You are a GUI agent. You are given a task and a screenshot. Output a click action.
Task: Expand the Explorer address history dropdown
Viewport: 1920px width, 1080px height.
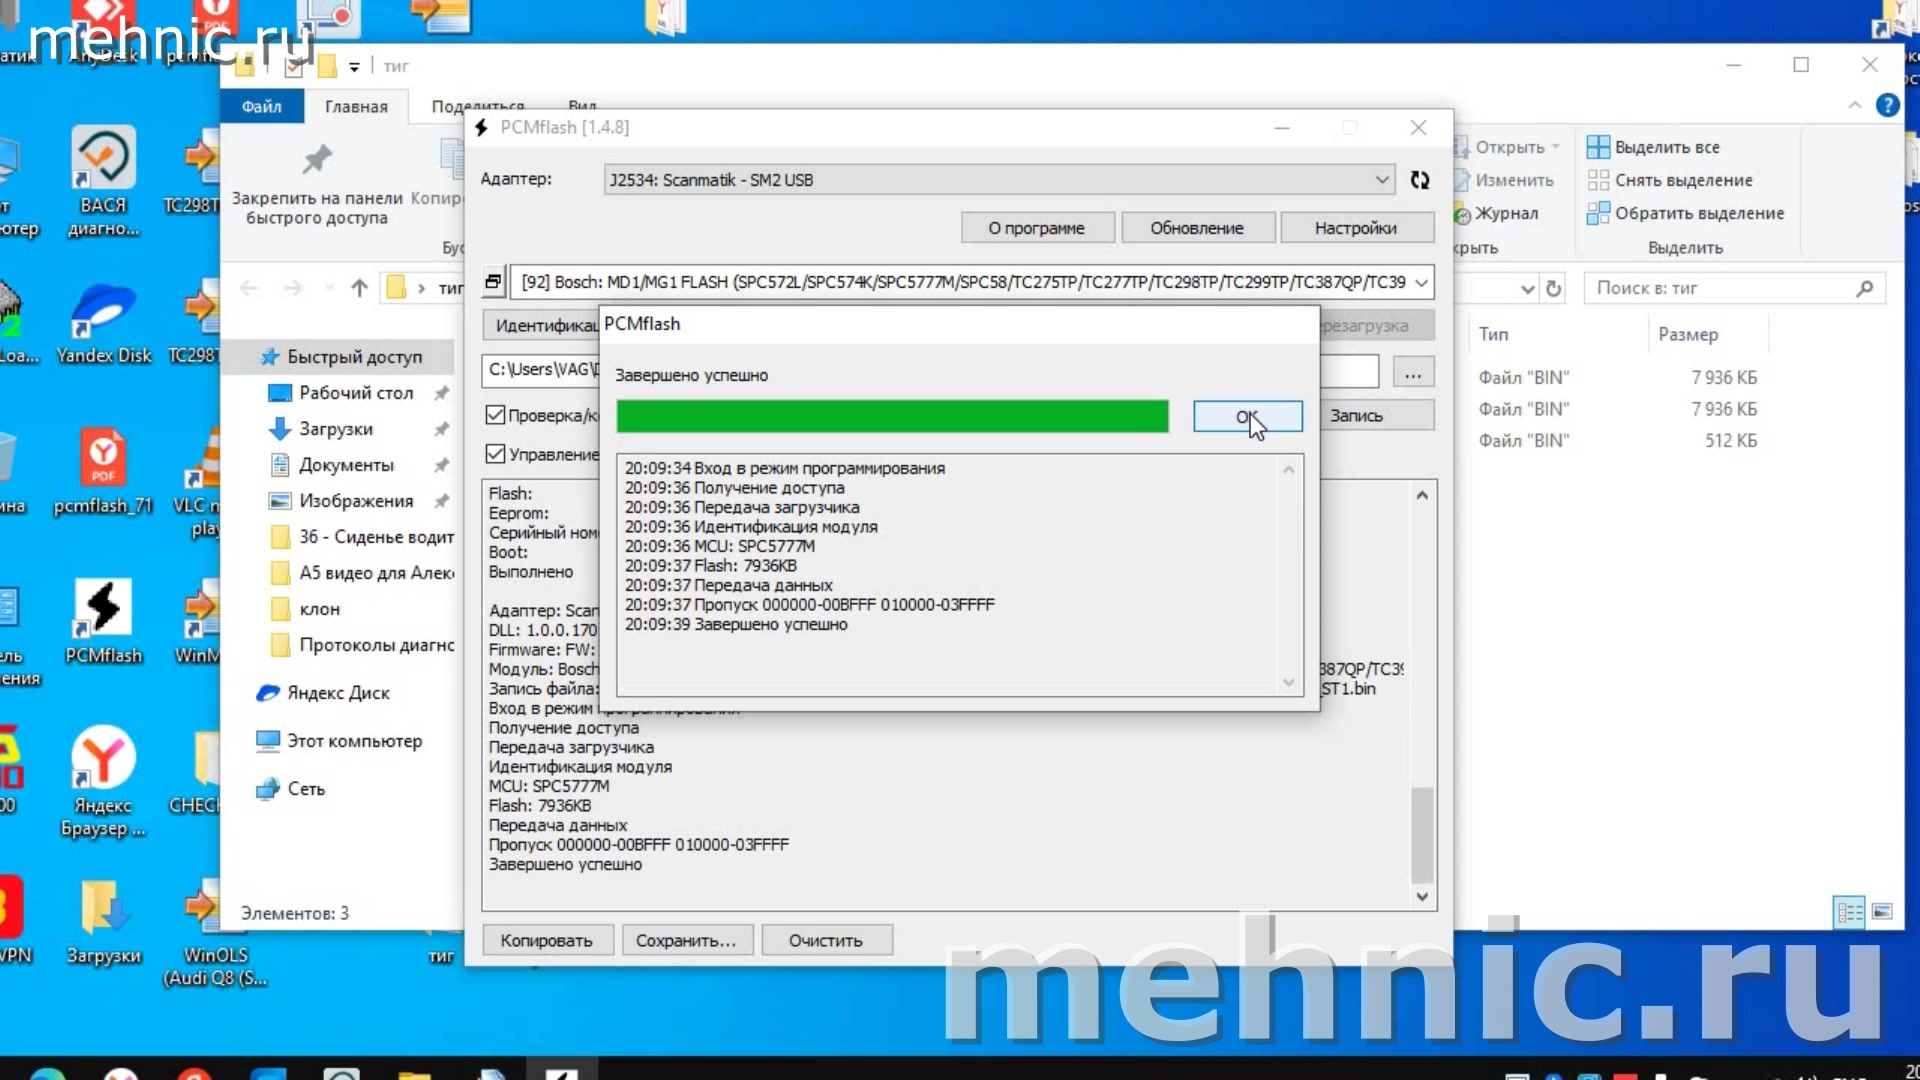point(1528,289)
